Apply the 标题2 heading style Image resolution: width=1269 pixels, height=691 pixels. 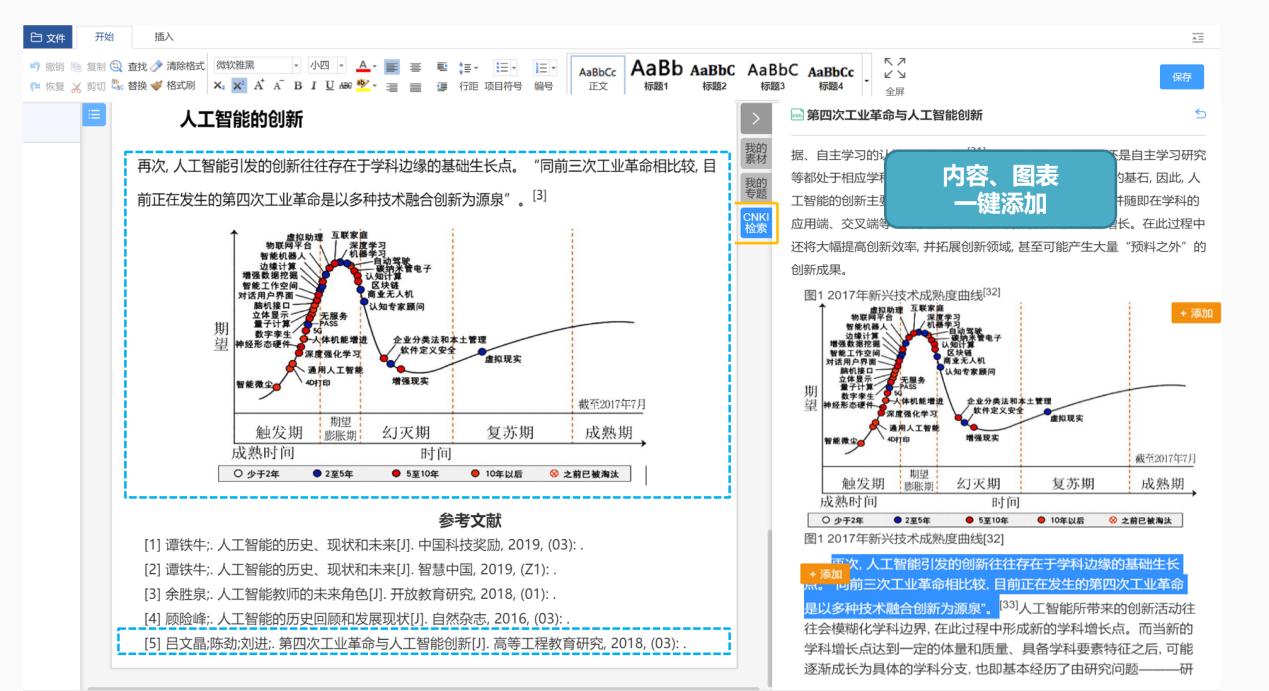point(714,75)
